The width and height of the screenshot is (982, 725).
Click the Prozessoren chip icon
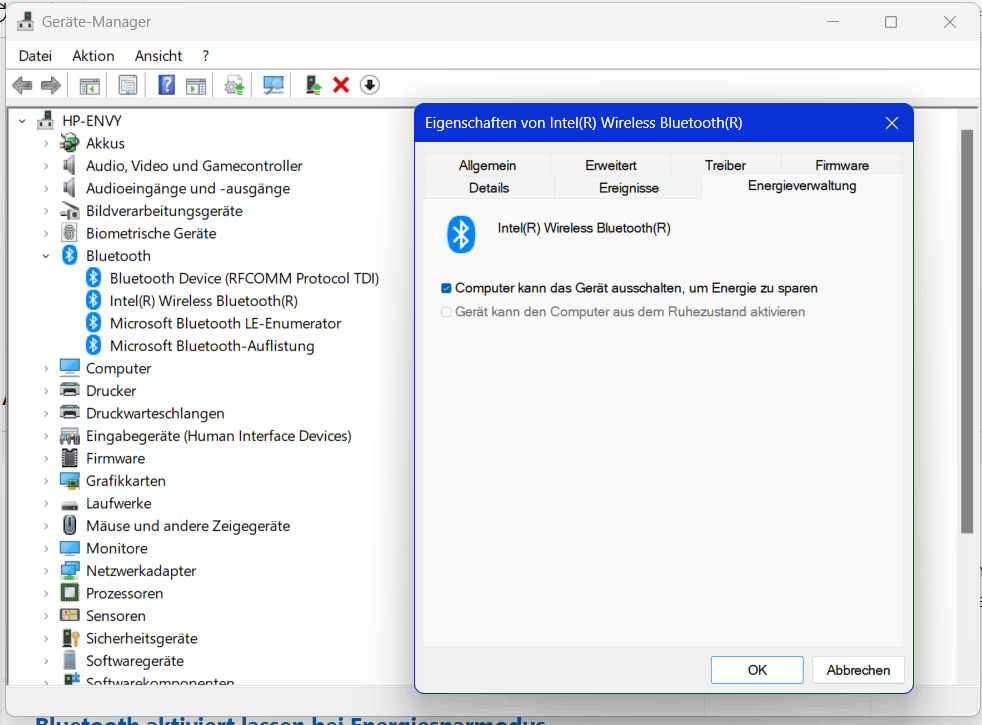(70, 593)
